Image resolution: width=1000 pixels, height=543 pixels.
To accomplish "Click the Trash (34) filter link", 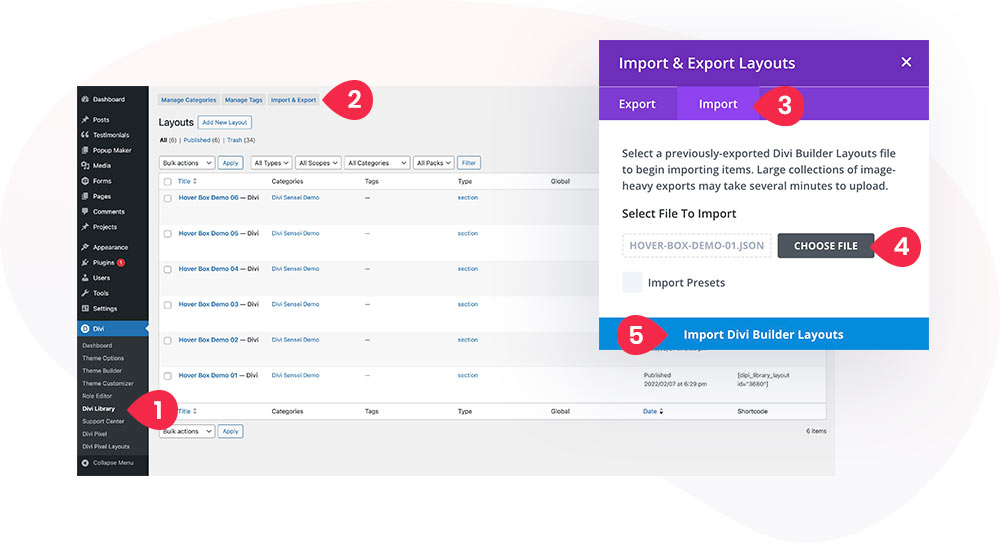I will [x=240, y=140].
